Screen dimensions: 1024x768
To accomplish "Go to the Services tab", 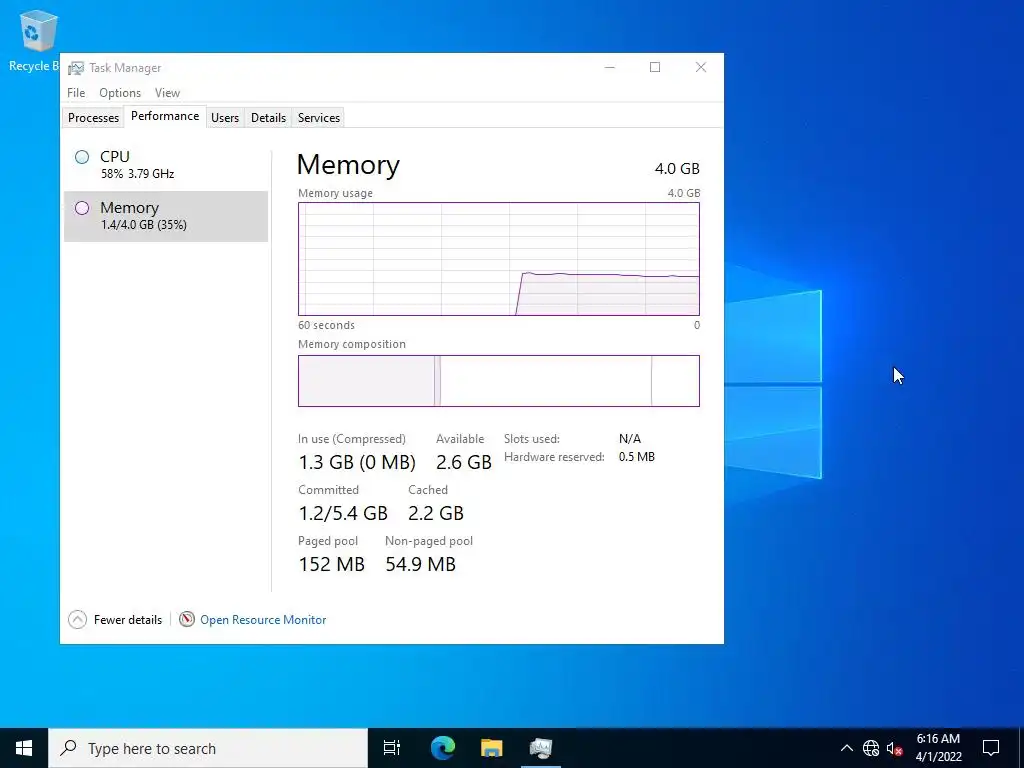I will click(x=319, y=118).
